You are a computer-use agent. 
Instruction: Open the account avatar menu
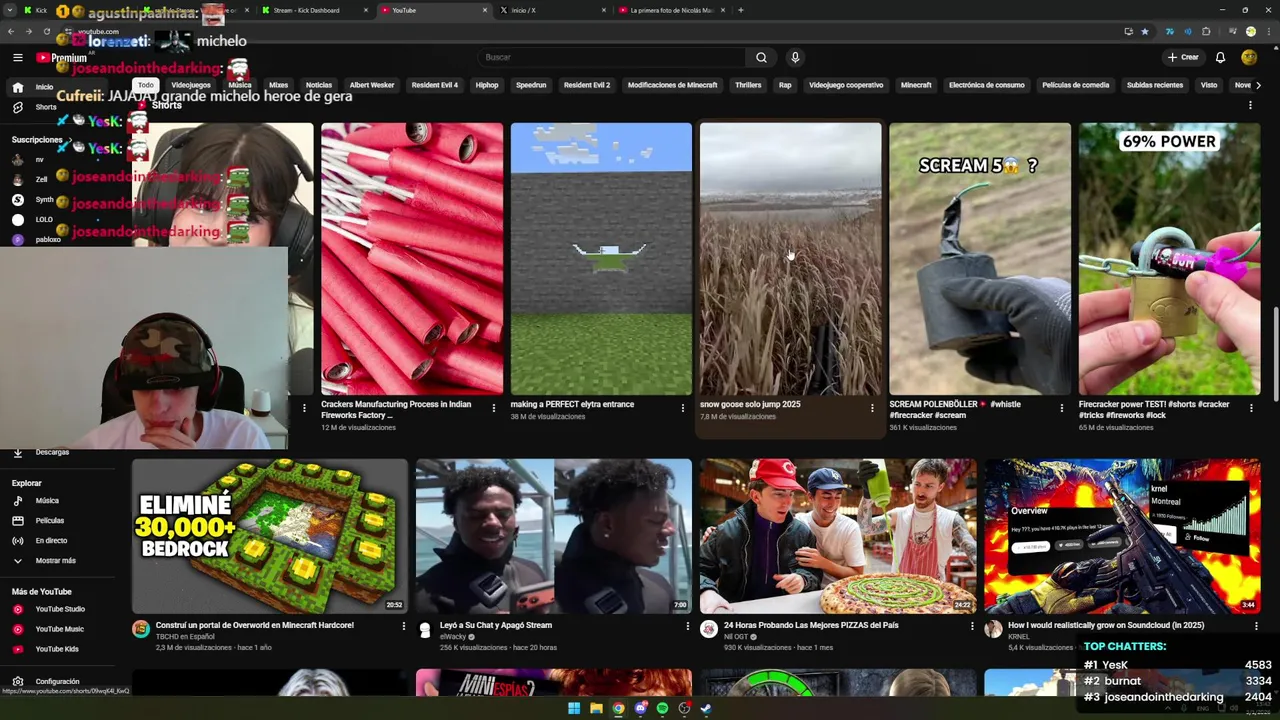1249,57
